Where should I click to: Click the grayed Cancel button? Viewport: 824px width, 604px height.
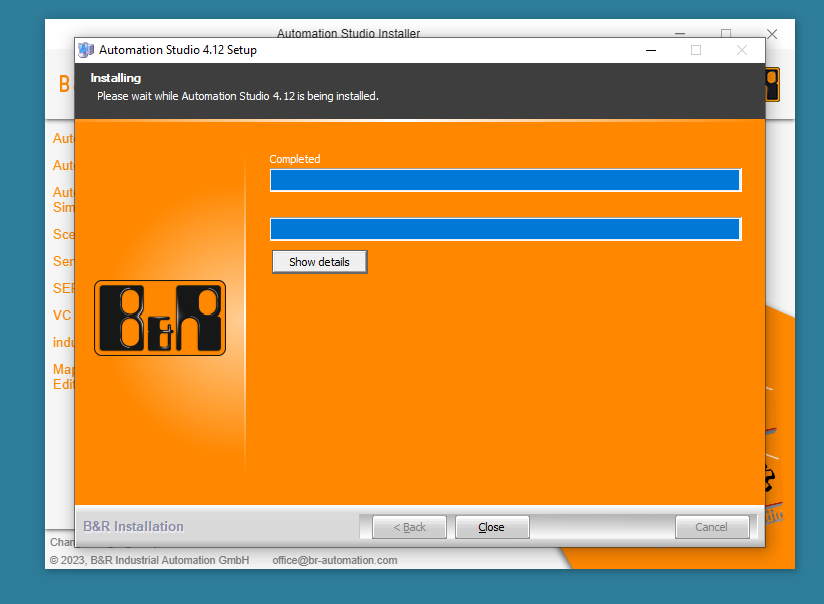(x=712, y=527)
